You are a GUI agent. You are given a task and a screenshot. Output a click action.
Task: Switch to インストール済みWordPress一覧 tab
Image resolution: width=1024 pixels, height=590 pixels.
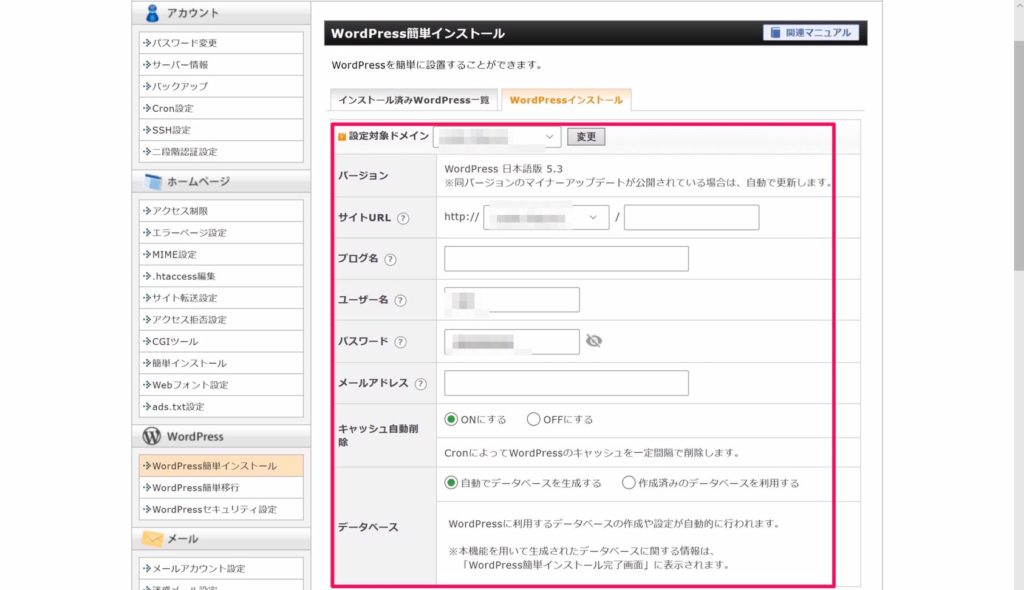(414, 100)
